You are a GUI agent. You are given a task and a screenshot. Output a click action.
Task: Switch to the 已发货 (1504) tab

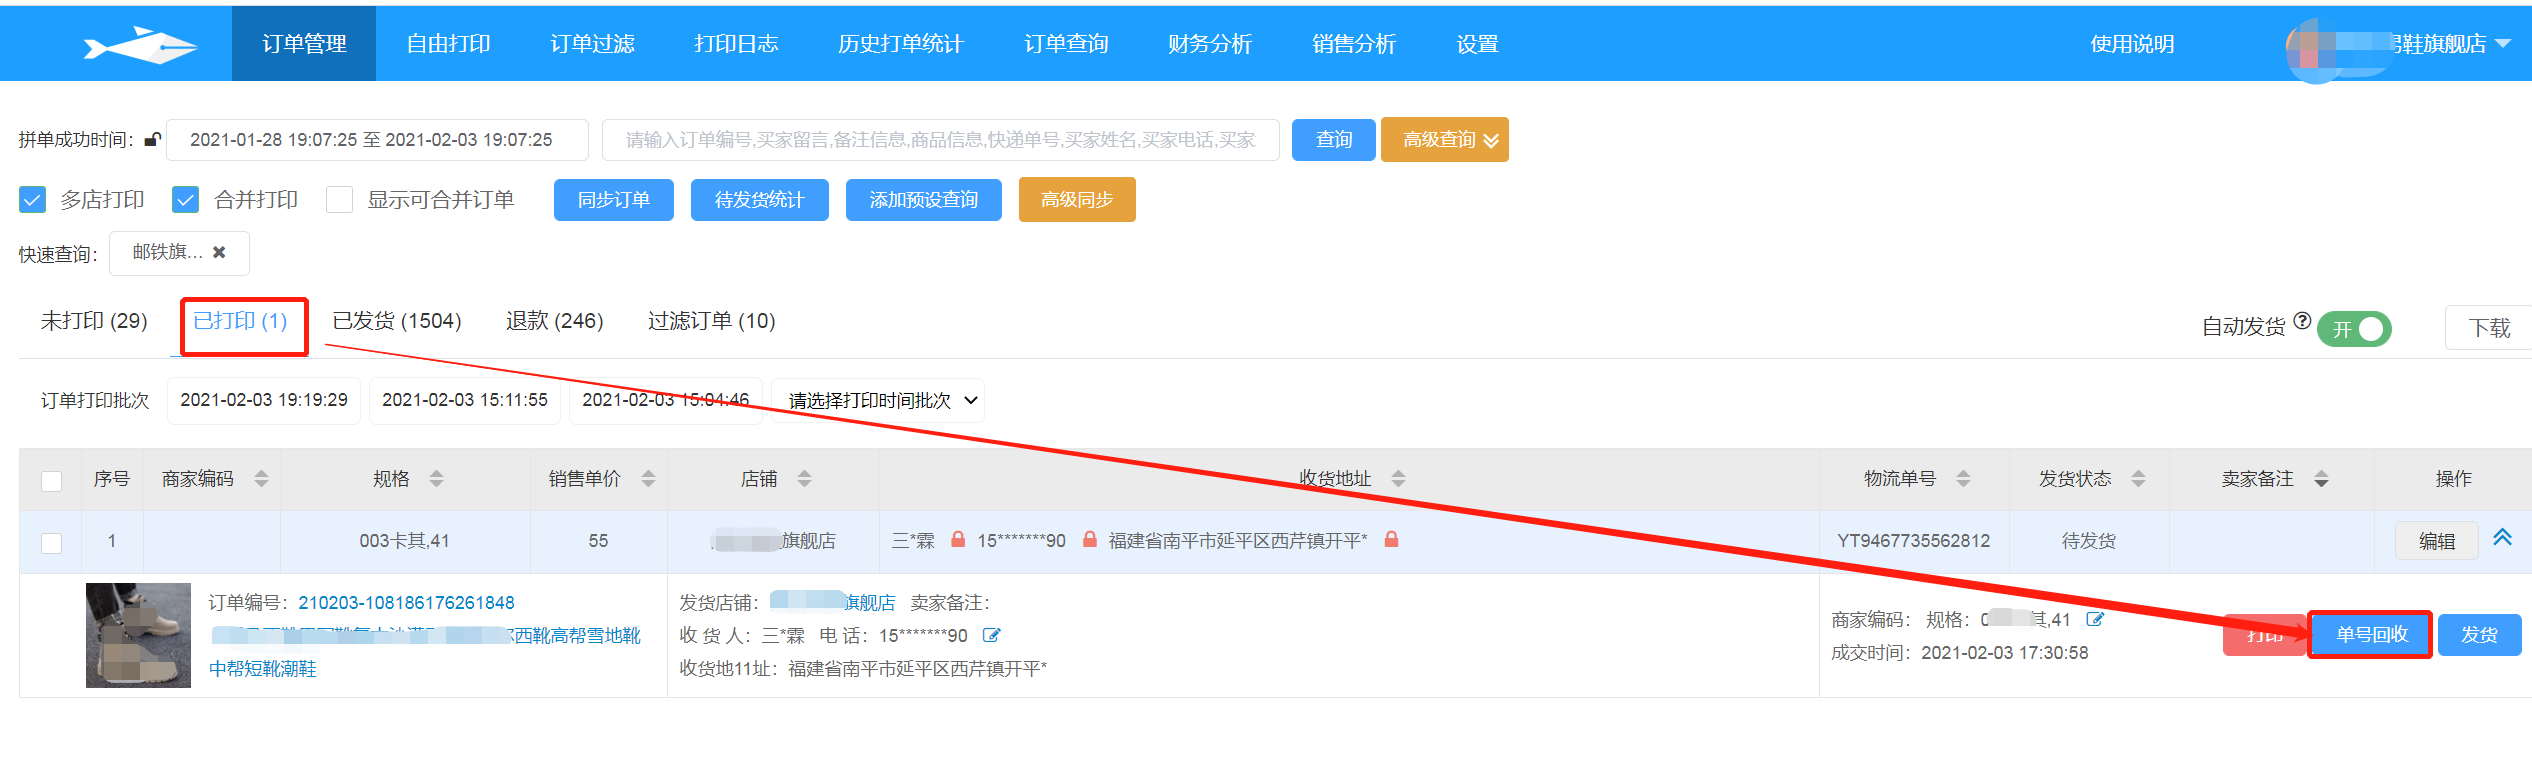coord(397,321)
